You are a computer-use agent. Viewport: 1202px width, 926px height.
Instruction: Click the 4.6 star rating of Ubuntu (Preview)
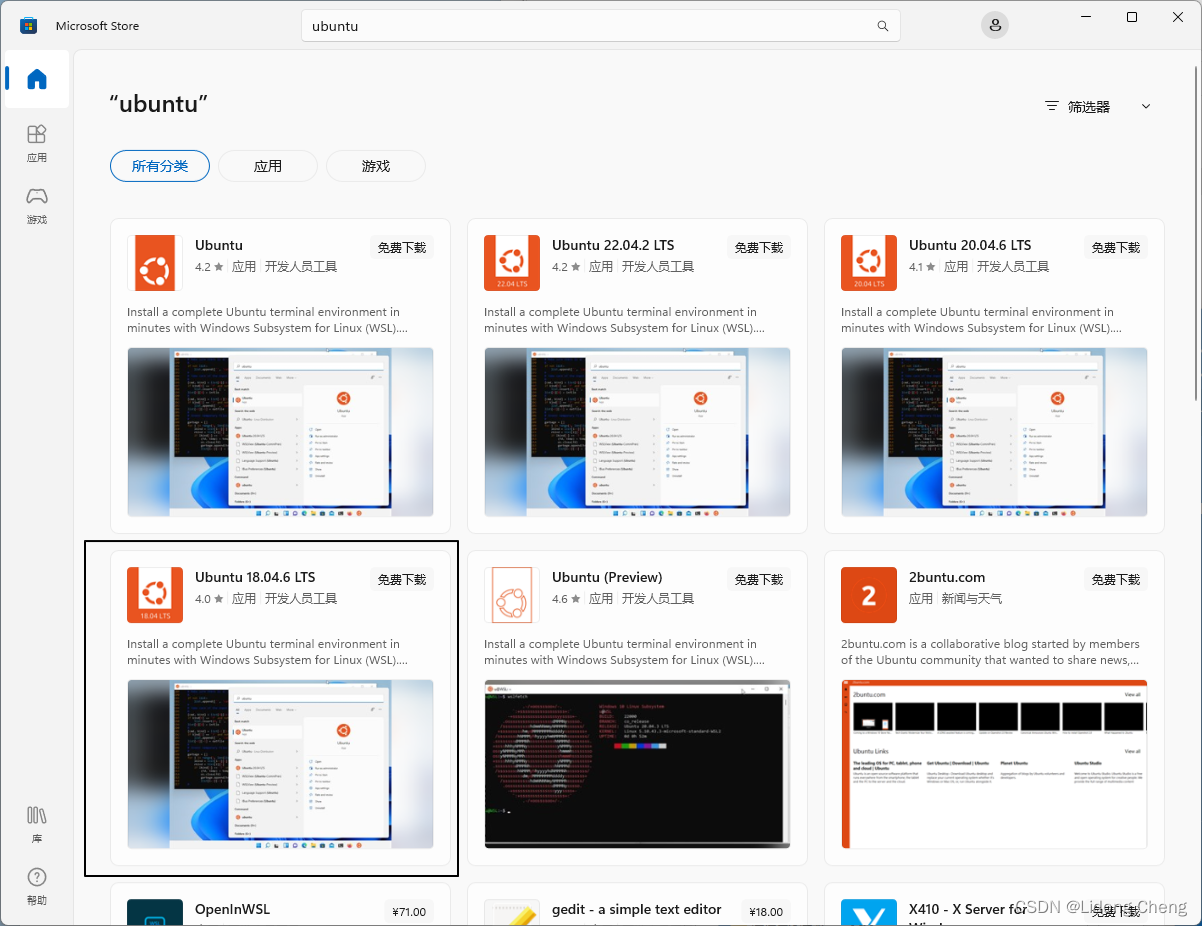(566, 598)
